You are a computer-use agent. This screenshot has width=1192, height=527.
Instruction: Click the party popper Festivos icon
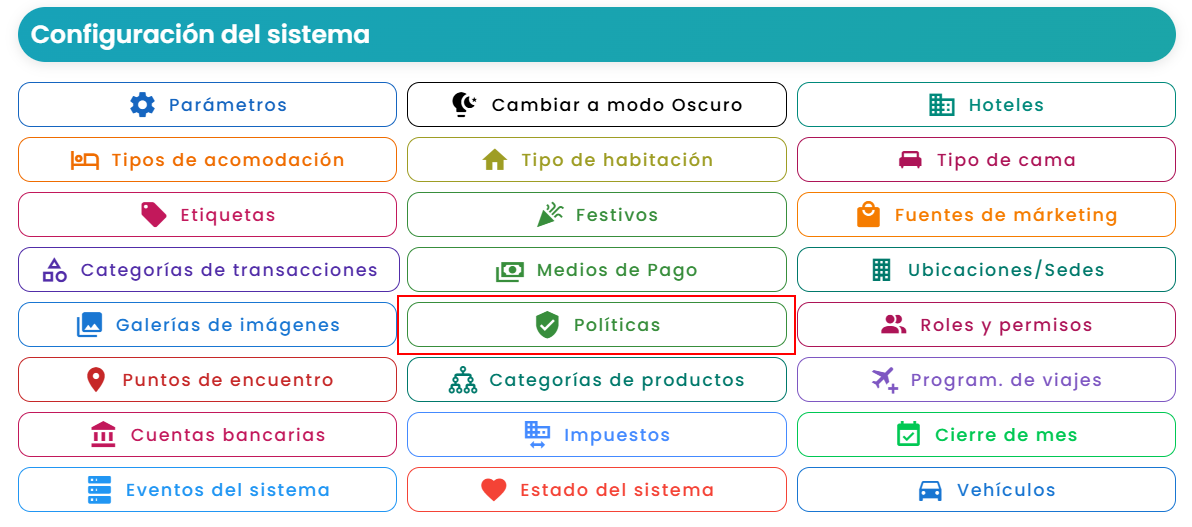click(550, 214)
